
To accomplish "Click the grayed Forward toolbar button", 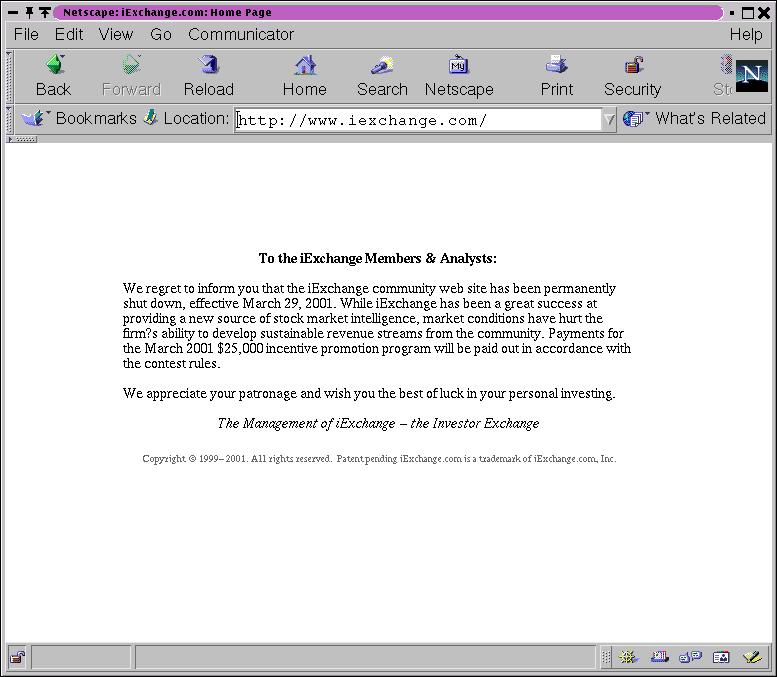I will click(x=131, y=76).
